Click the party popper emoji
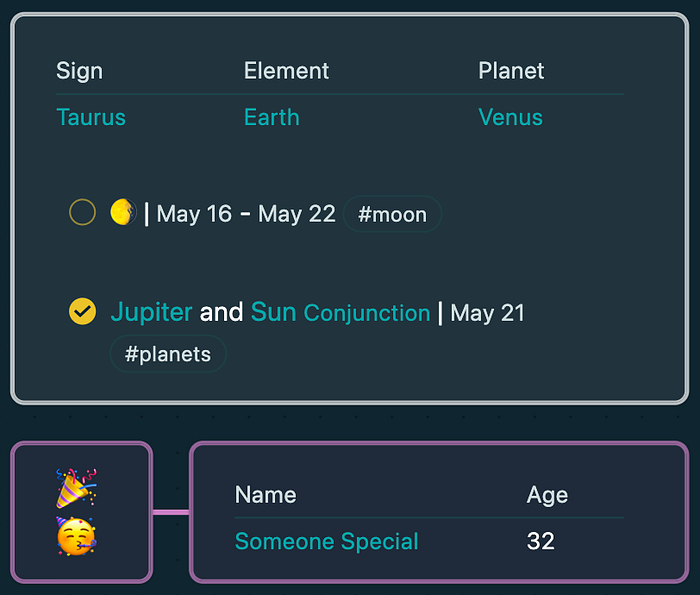Screen dimensions: 700x595 [x=76, y=488]
